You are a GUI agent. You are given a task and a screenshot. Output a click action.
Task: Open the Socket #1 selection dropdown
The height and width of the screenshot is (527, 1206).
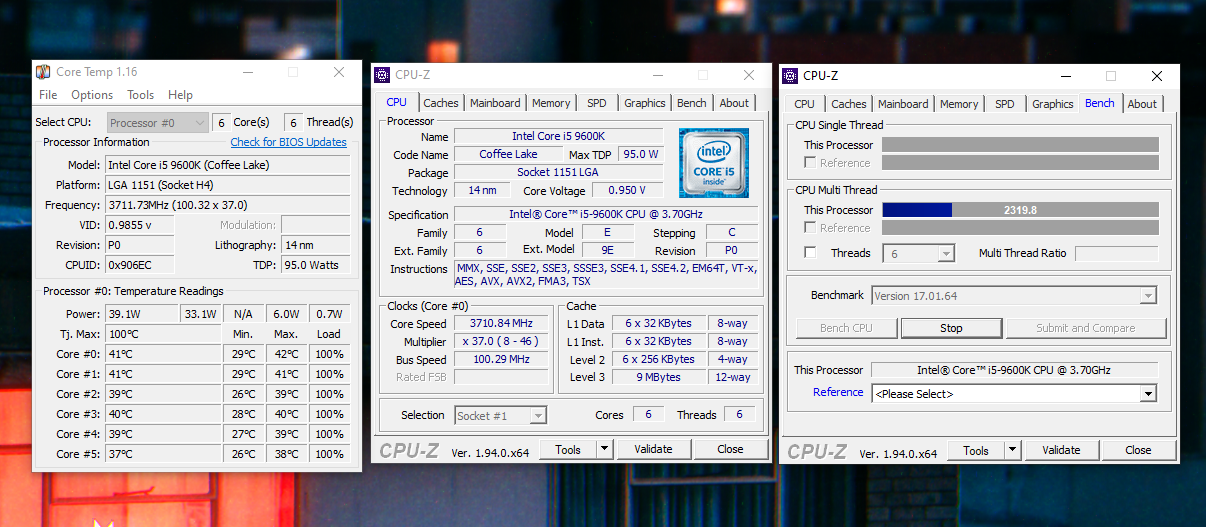coord(500,415)
